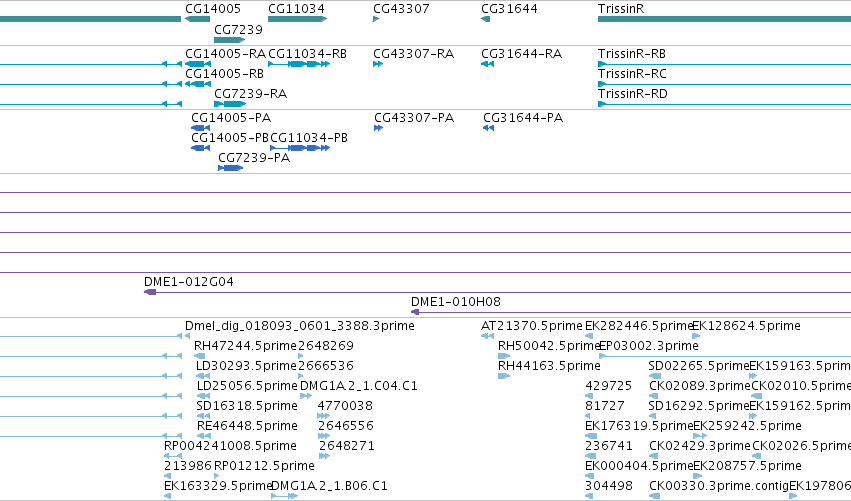Select feature DMG1A.2_1.B06.C1
This screenshot has height=501, width=851.
pyautogui.click(x=329, y=486)
